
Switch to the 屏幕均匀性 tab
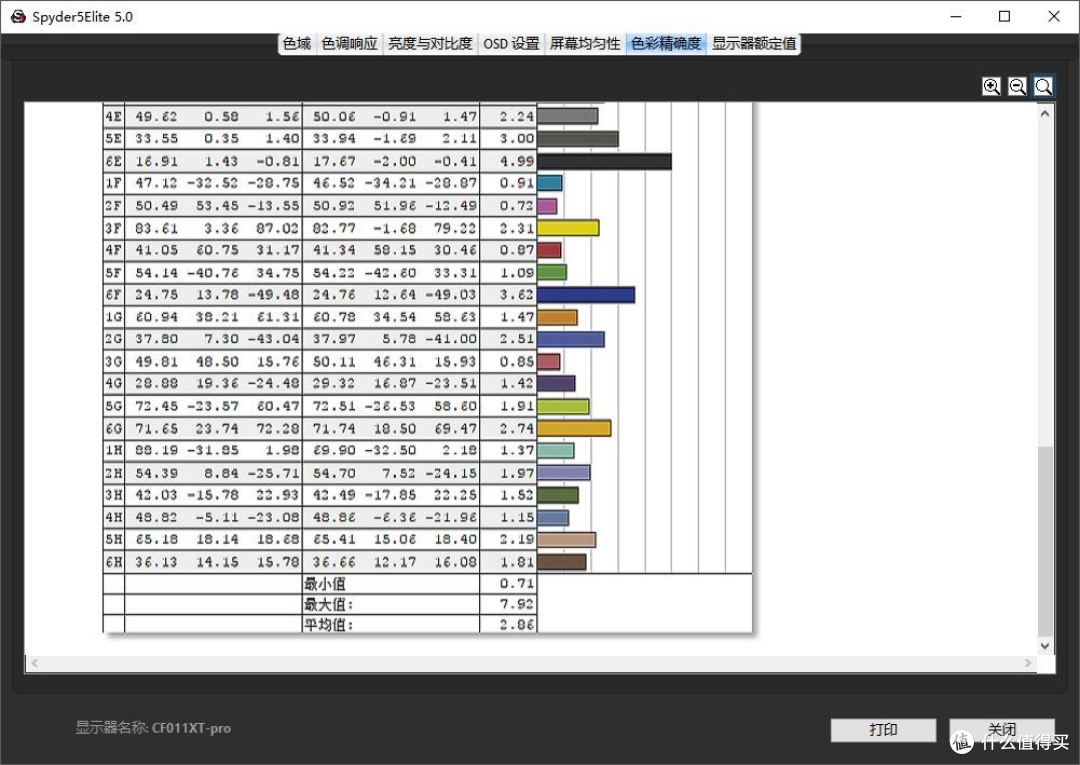585,43
